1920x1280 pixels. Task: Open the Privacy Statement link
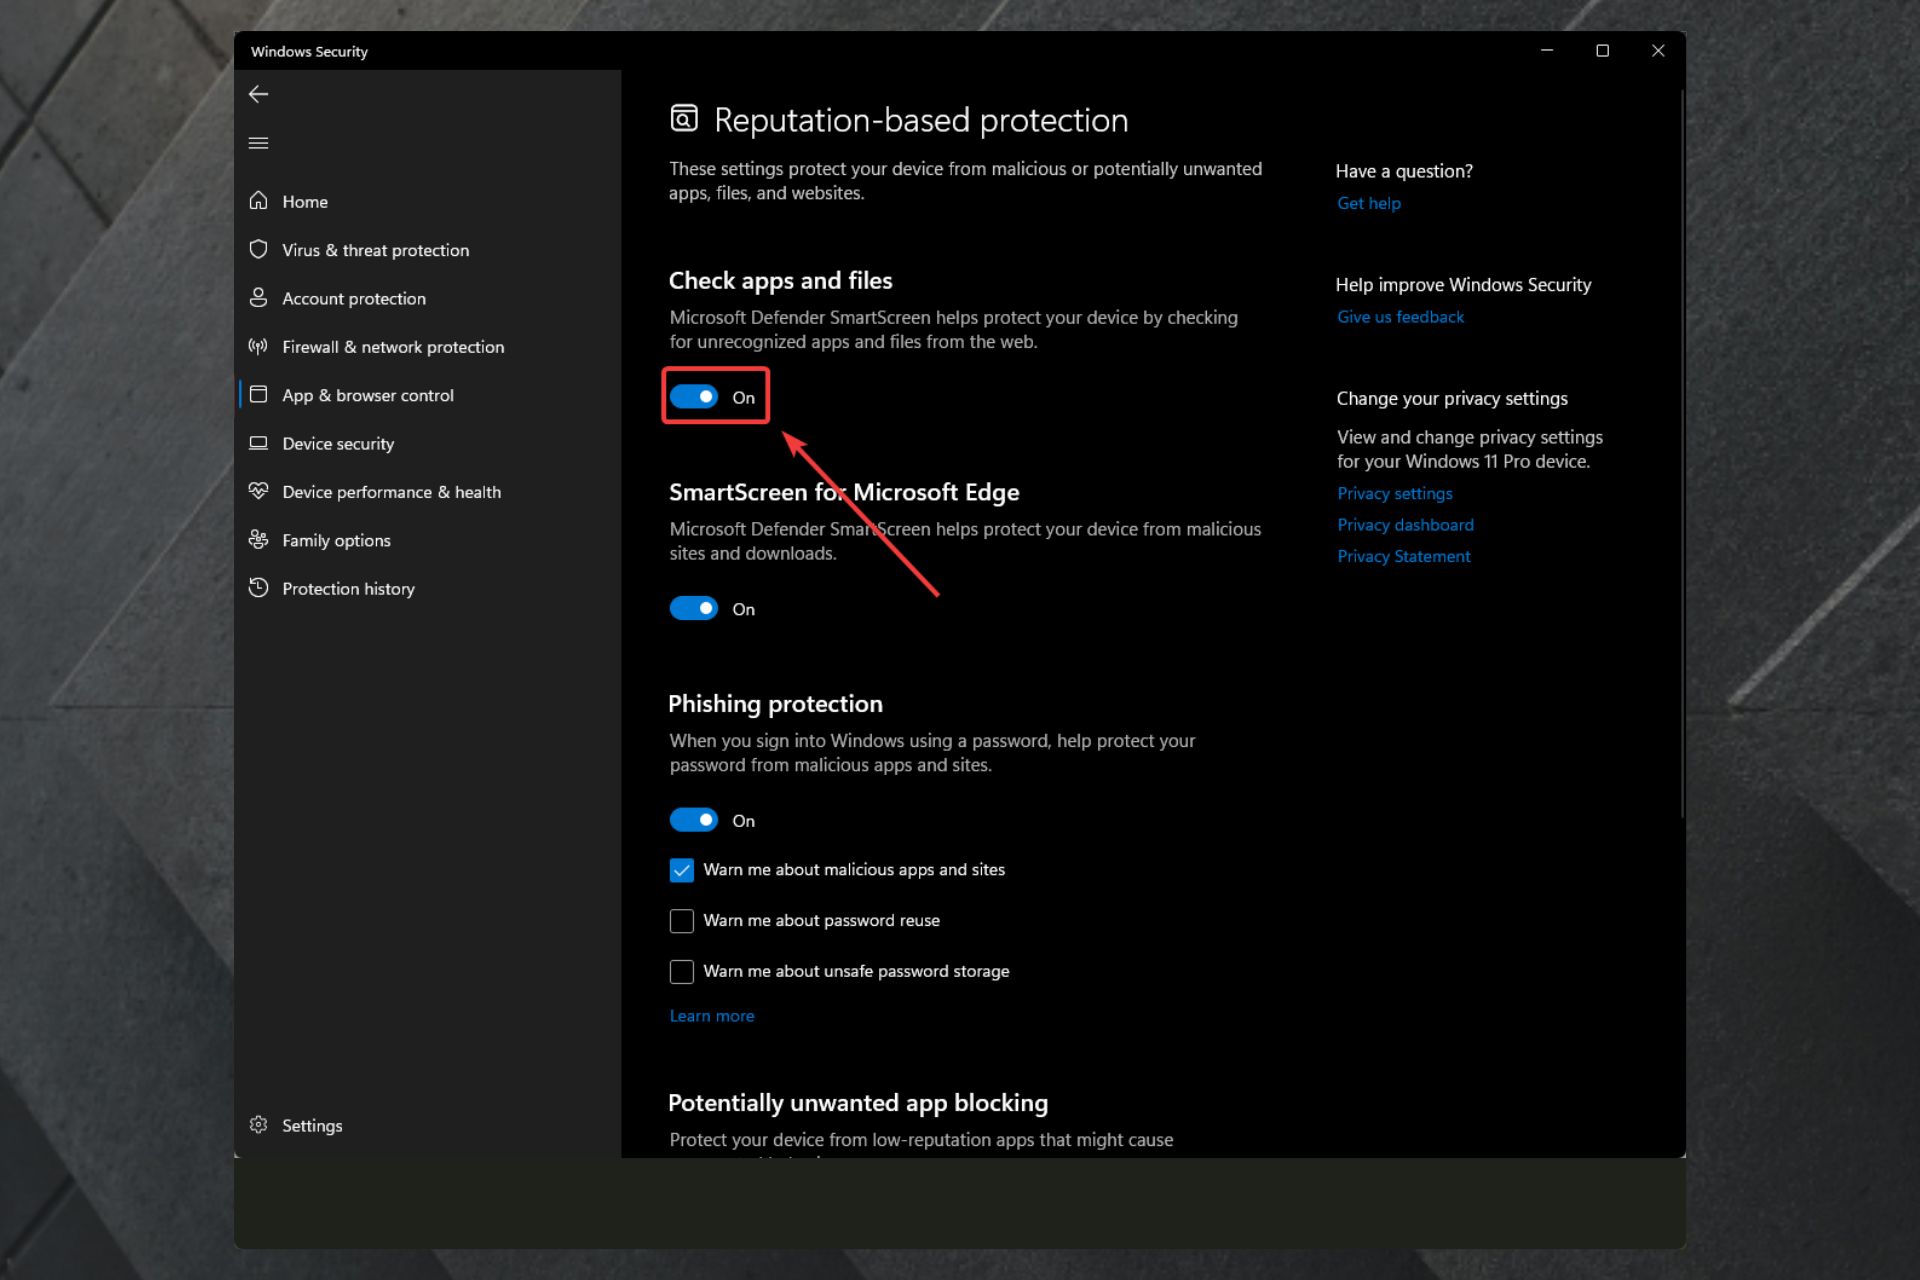pos(1403,556)
